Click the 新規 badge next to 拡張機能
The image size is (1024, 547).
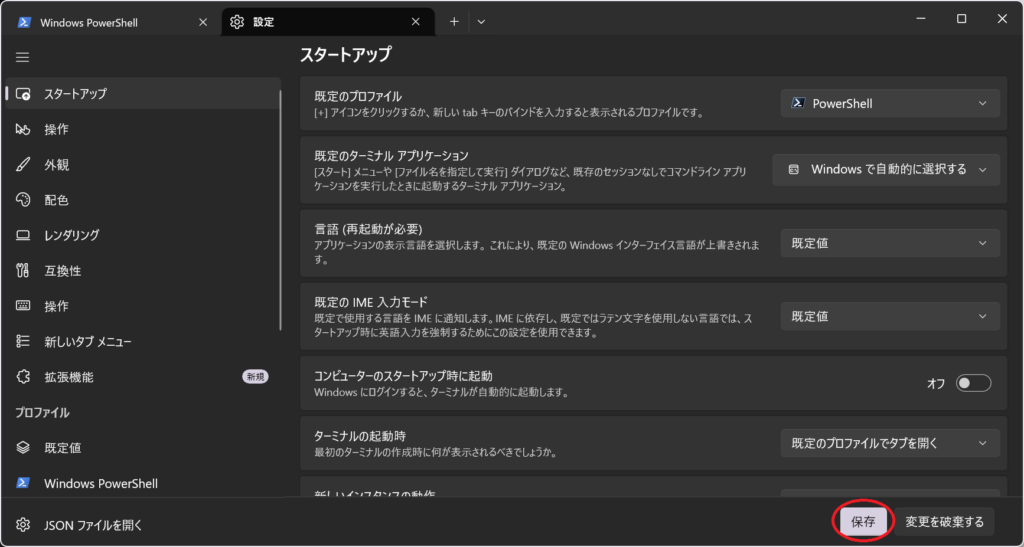255,377
